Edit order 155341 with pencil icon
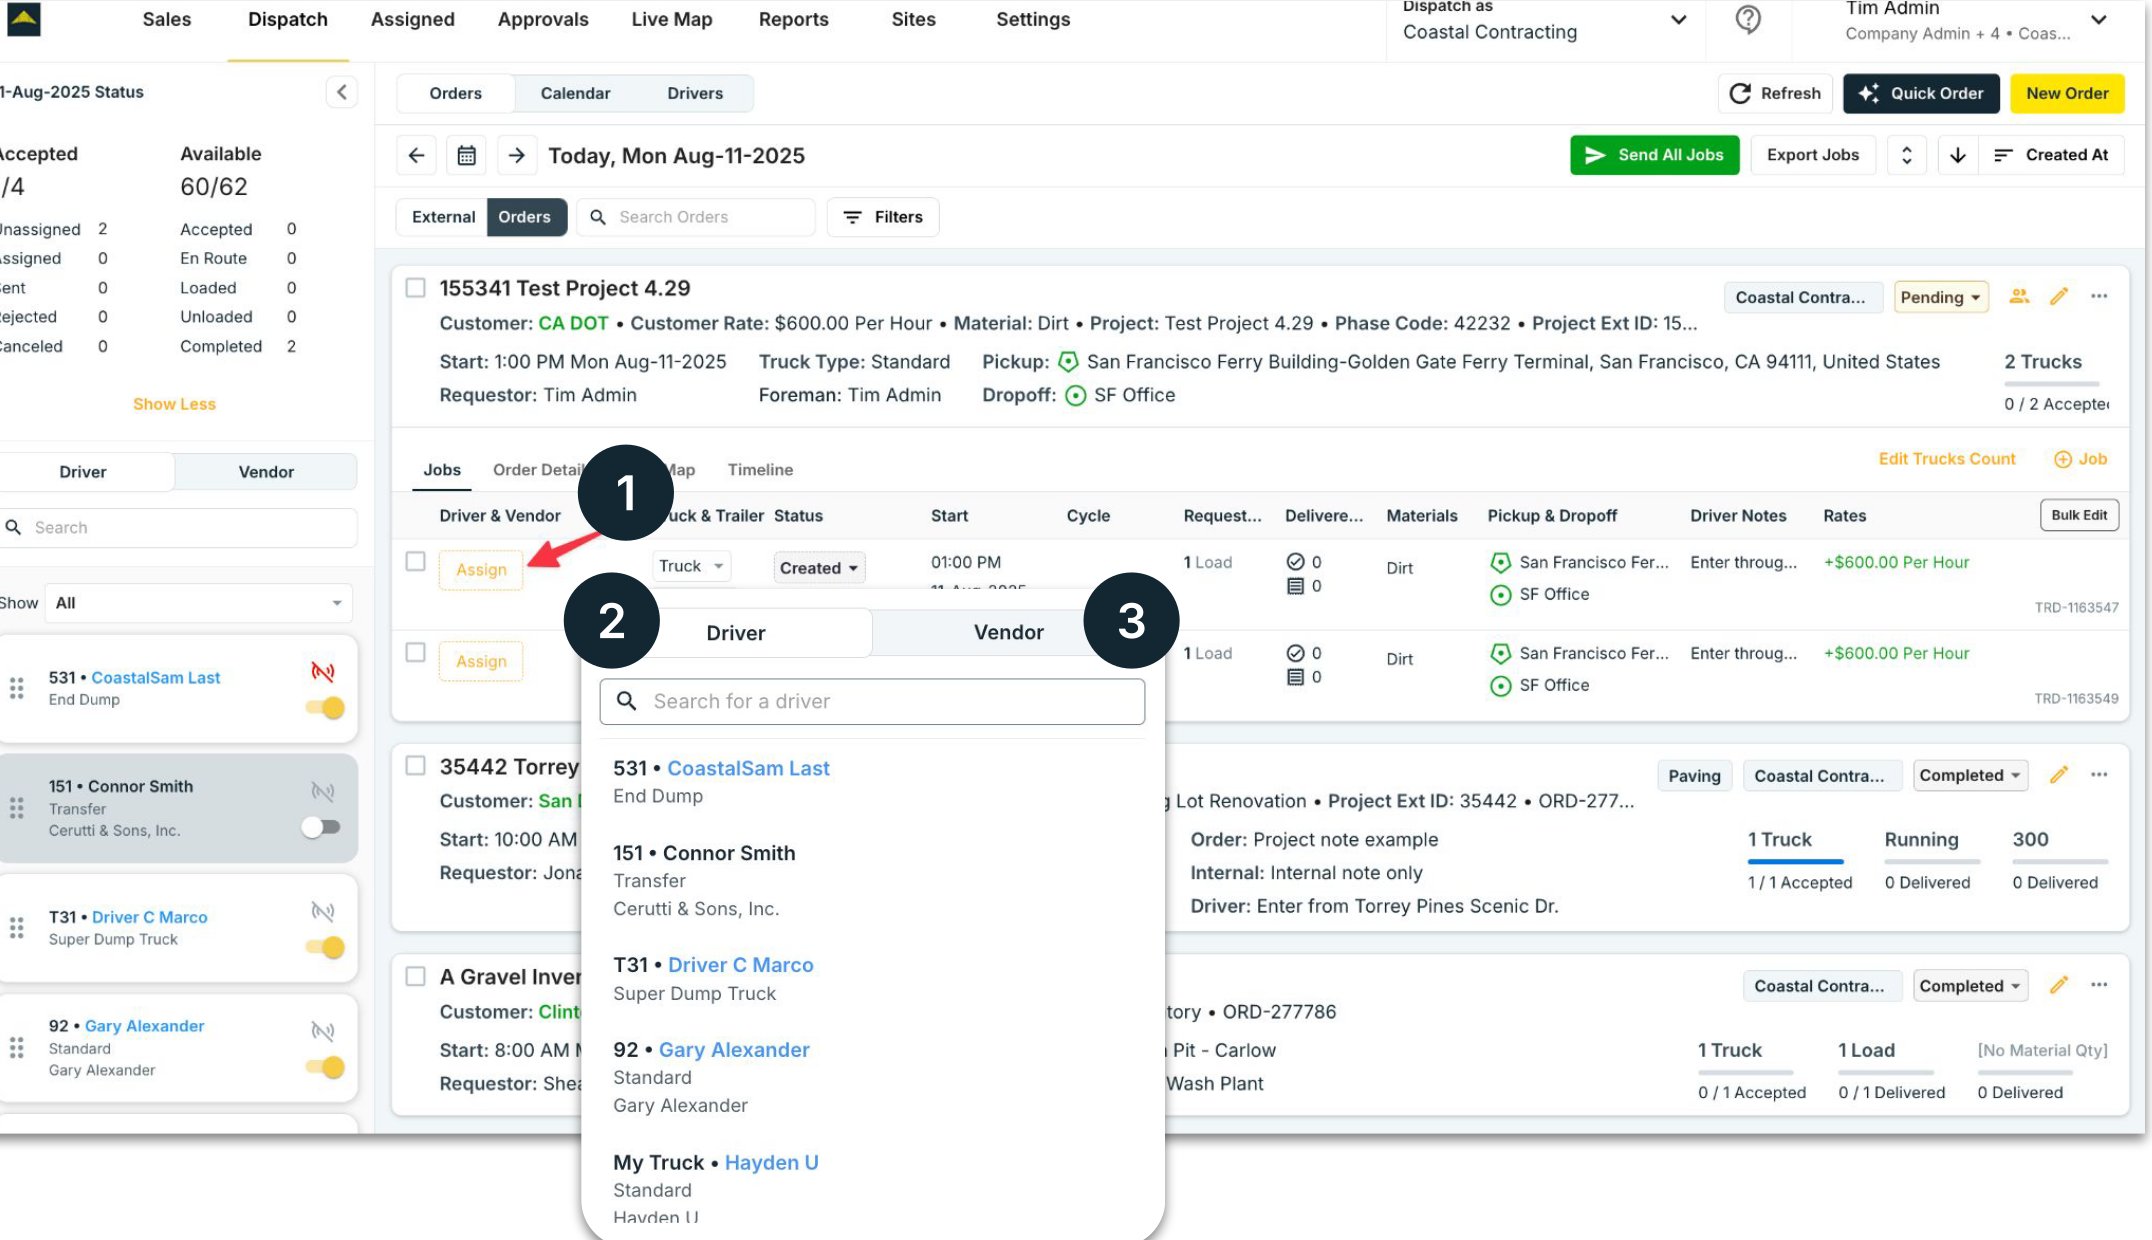This screenshot has width=2152, height=1240. coord(2059,296)
